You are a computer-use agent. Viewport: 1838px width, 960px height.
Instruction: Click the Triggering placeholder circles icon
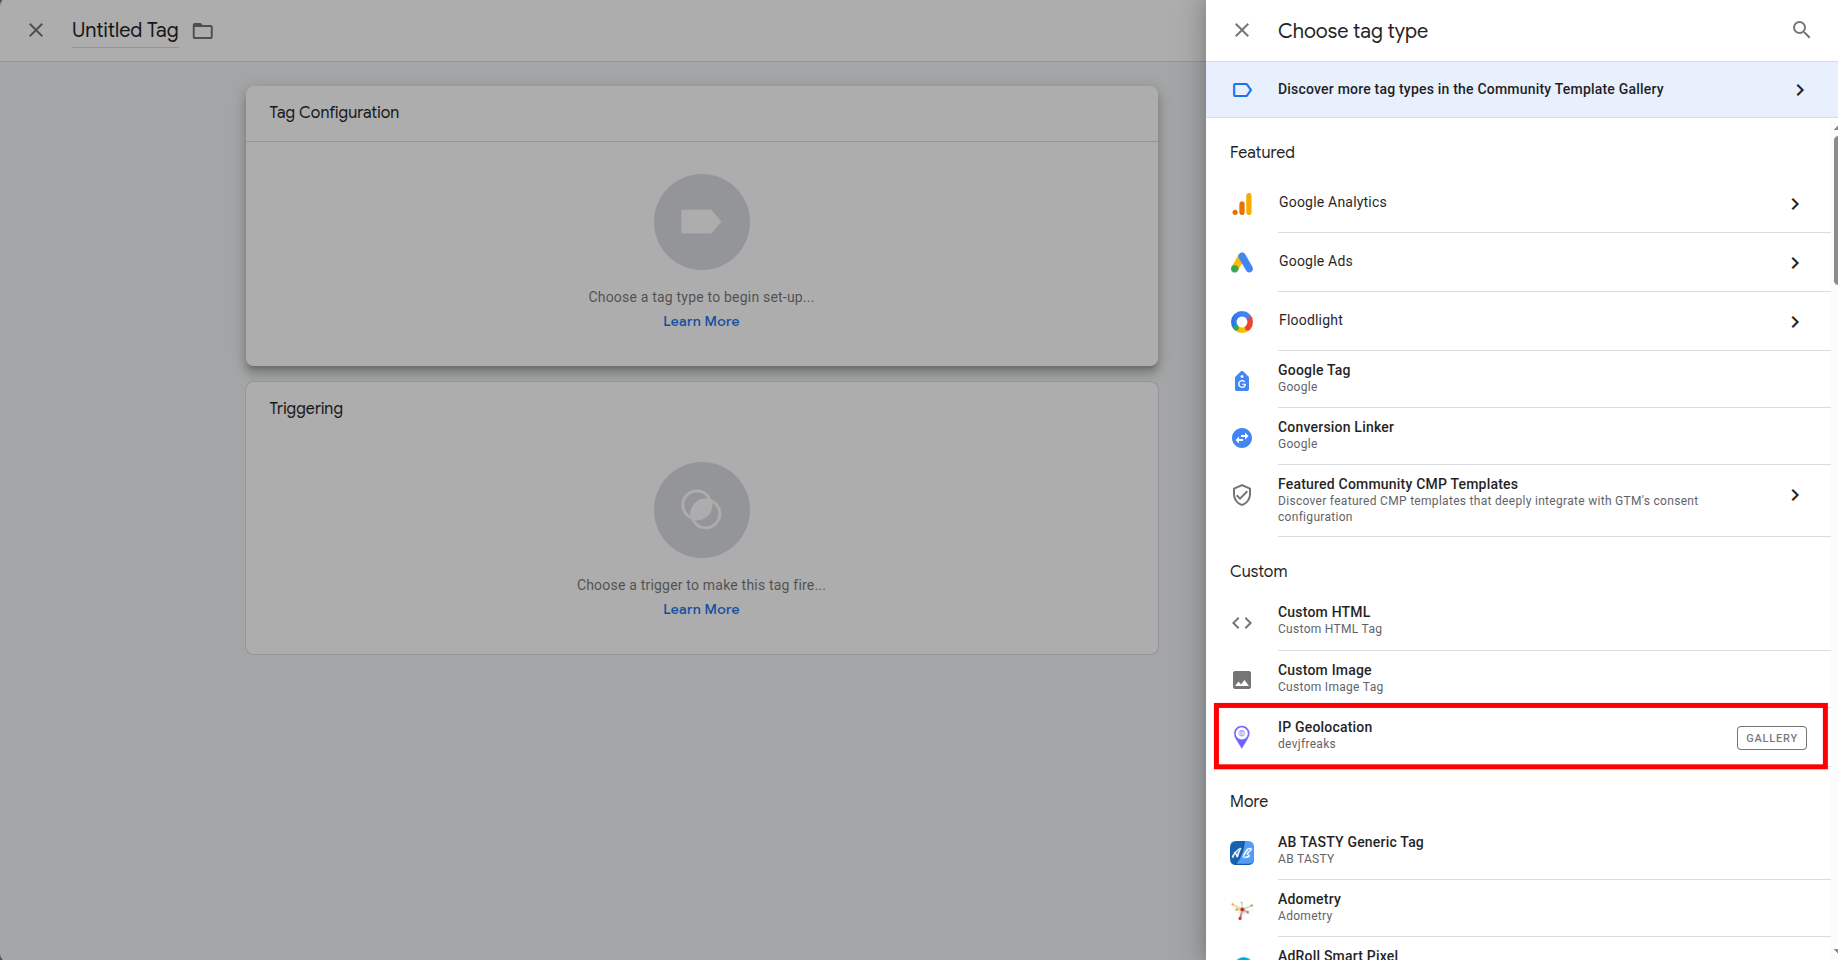pos(702,510)
